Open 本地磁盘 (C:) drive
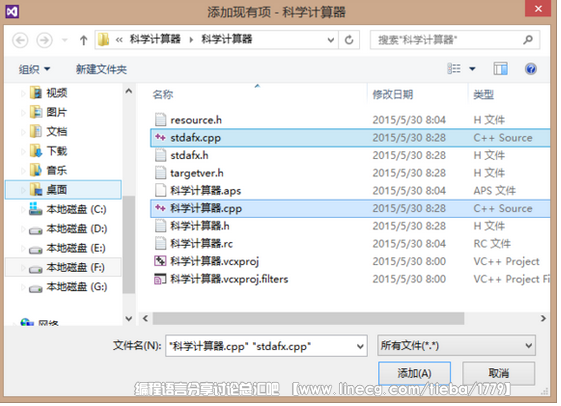The width and height of the screenshot is (561, 406). (76, 209)
